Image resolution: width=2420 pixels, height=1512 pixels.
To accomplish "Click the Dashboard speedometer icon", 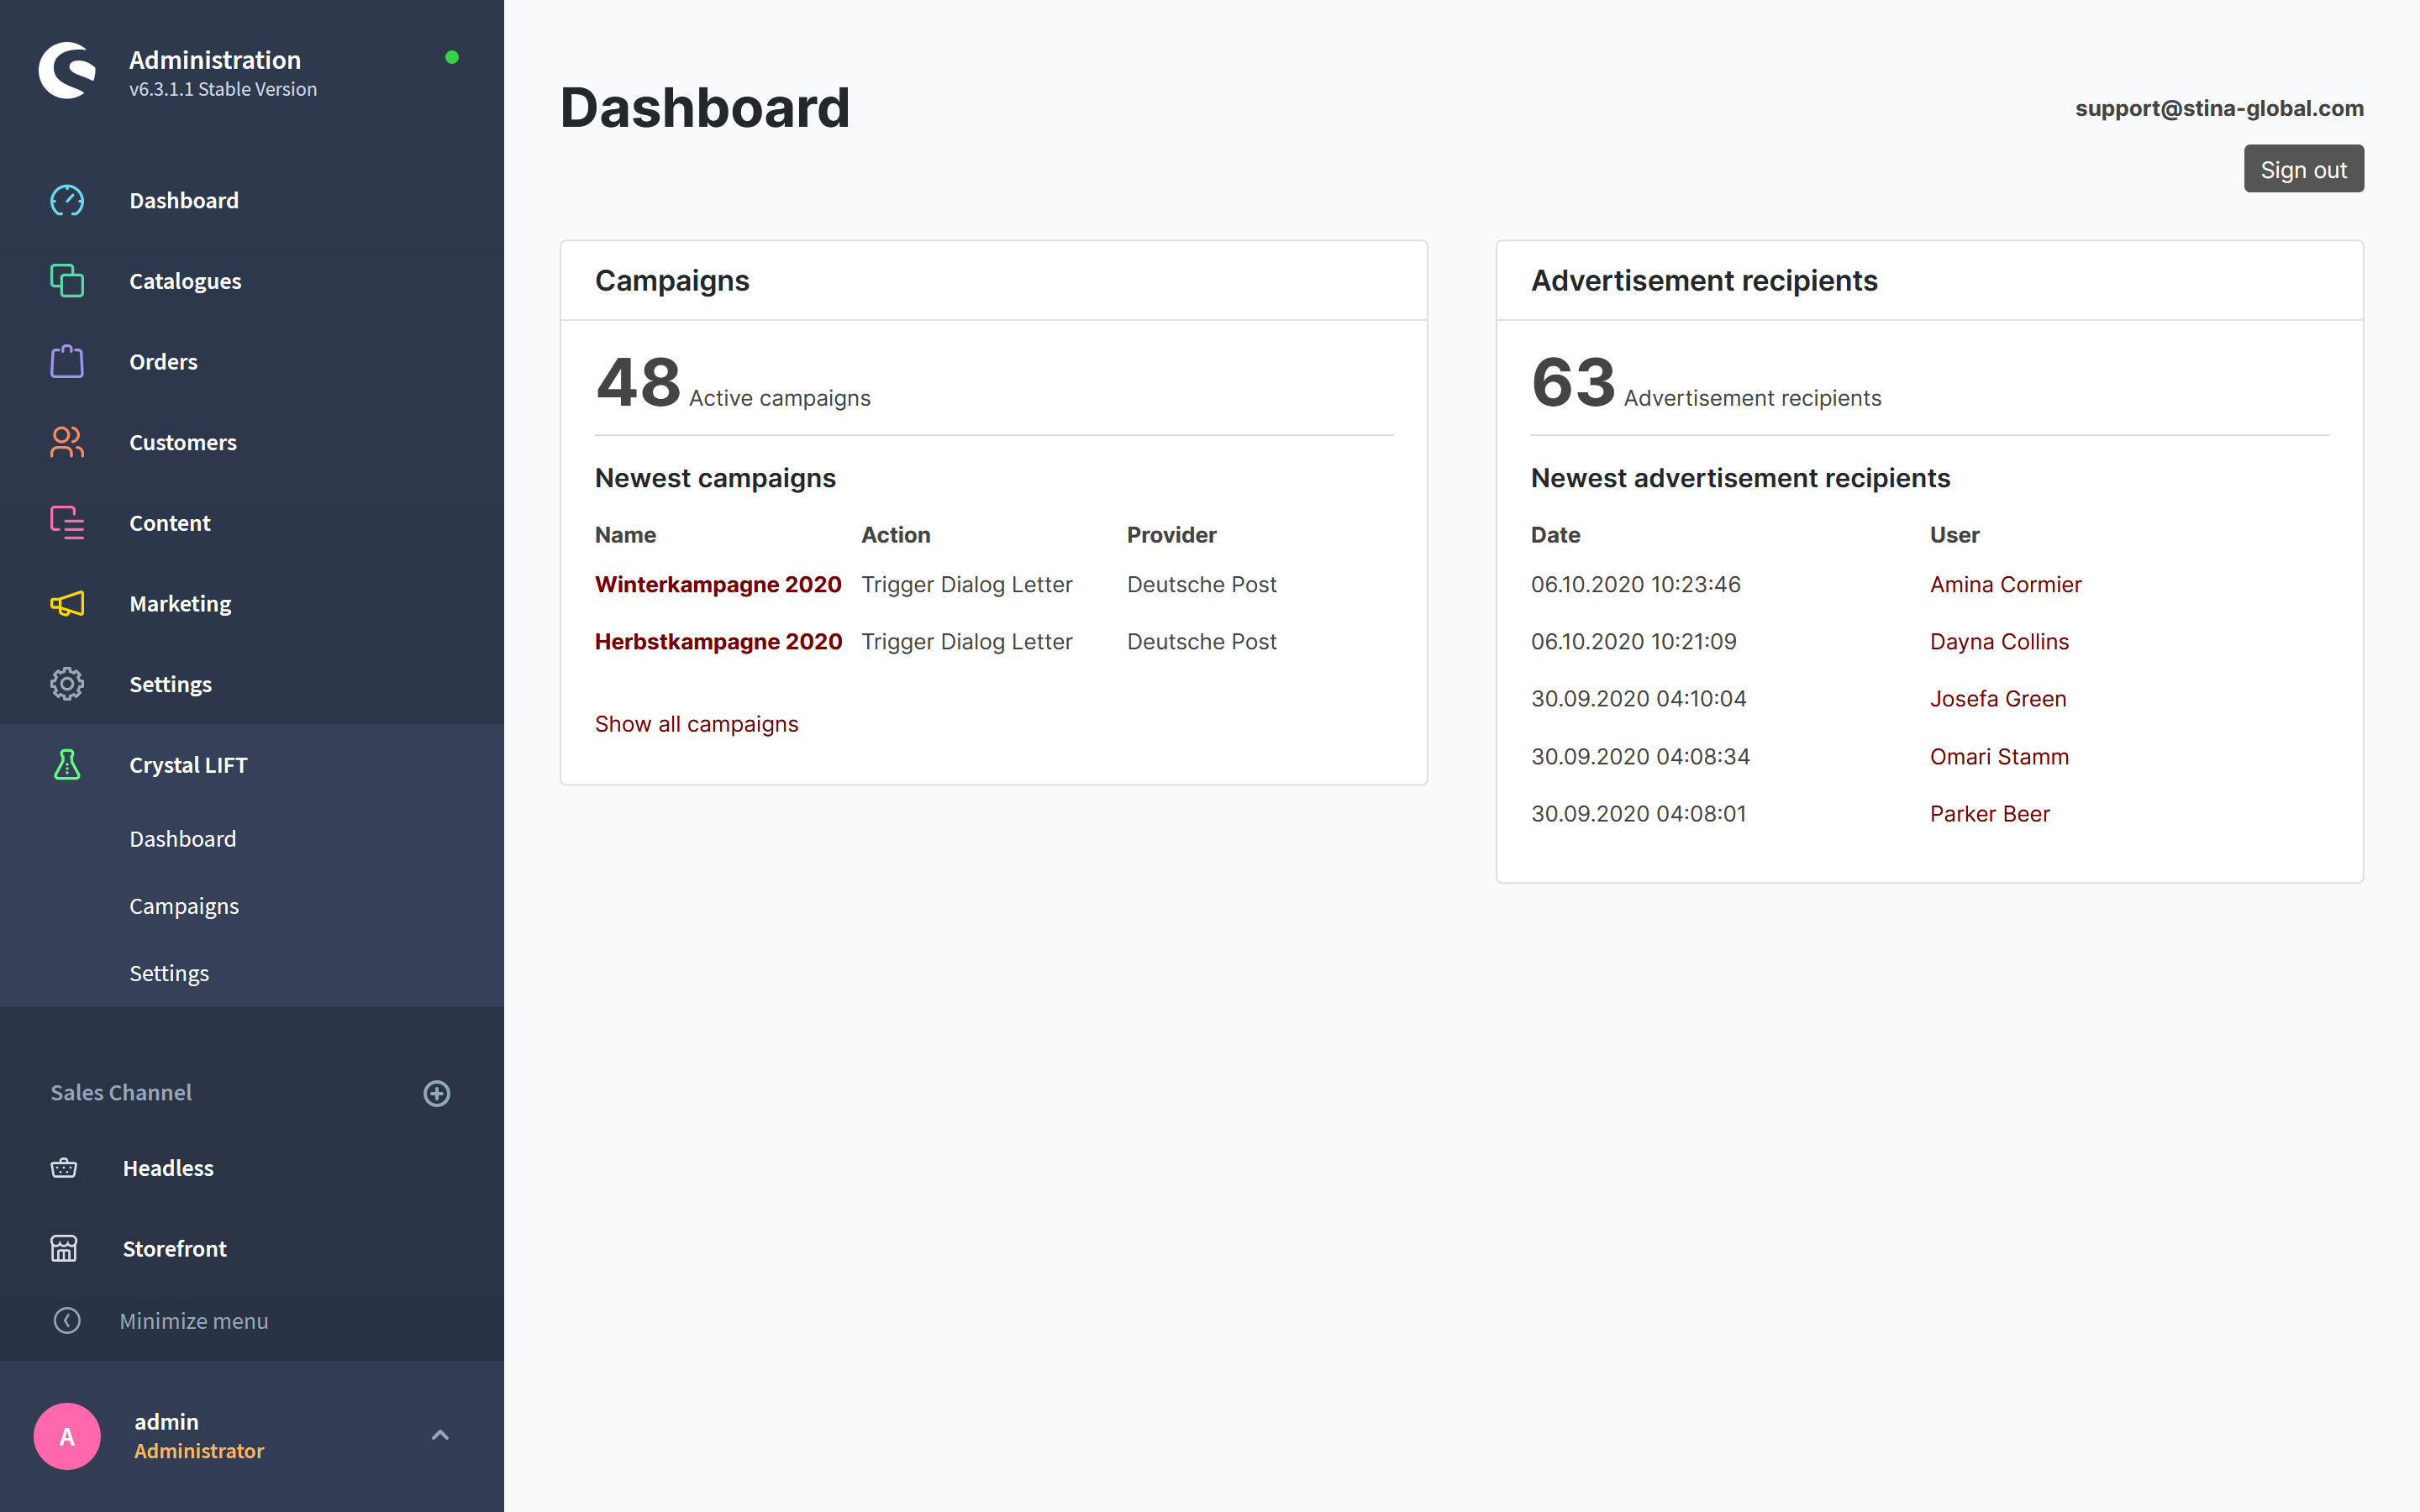I will tap(67, 201).
